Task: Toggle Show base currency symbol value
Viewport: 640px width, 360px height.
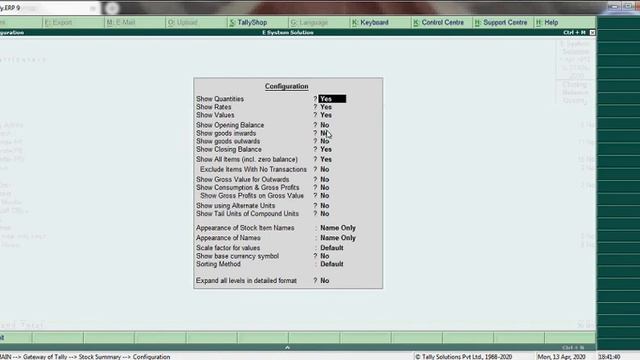Action: click(x=324, y=256)
